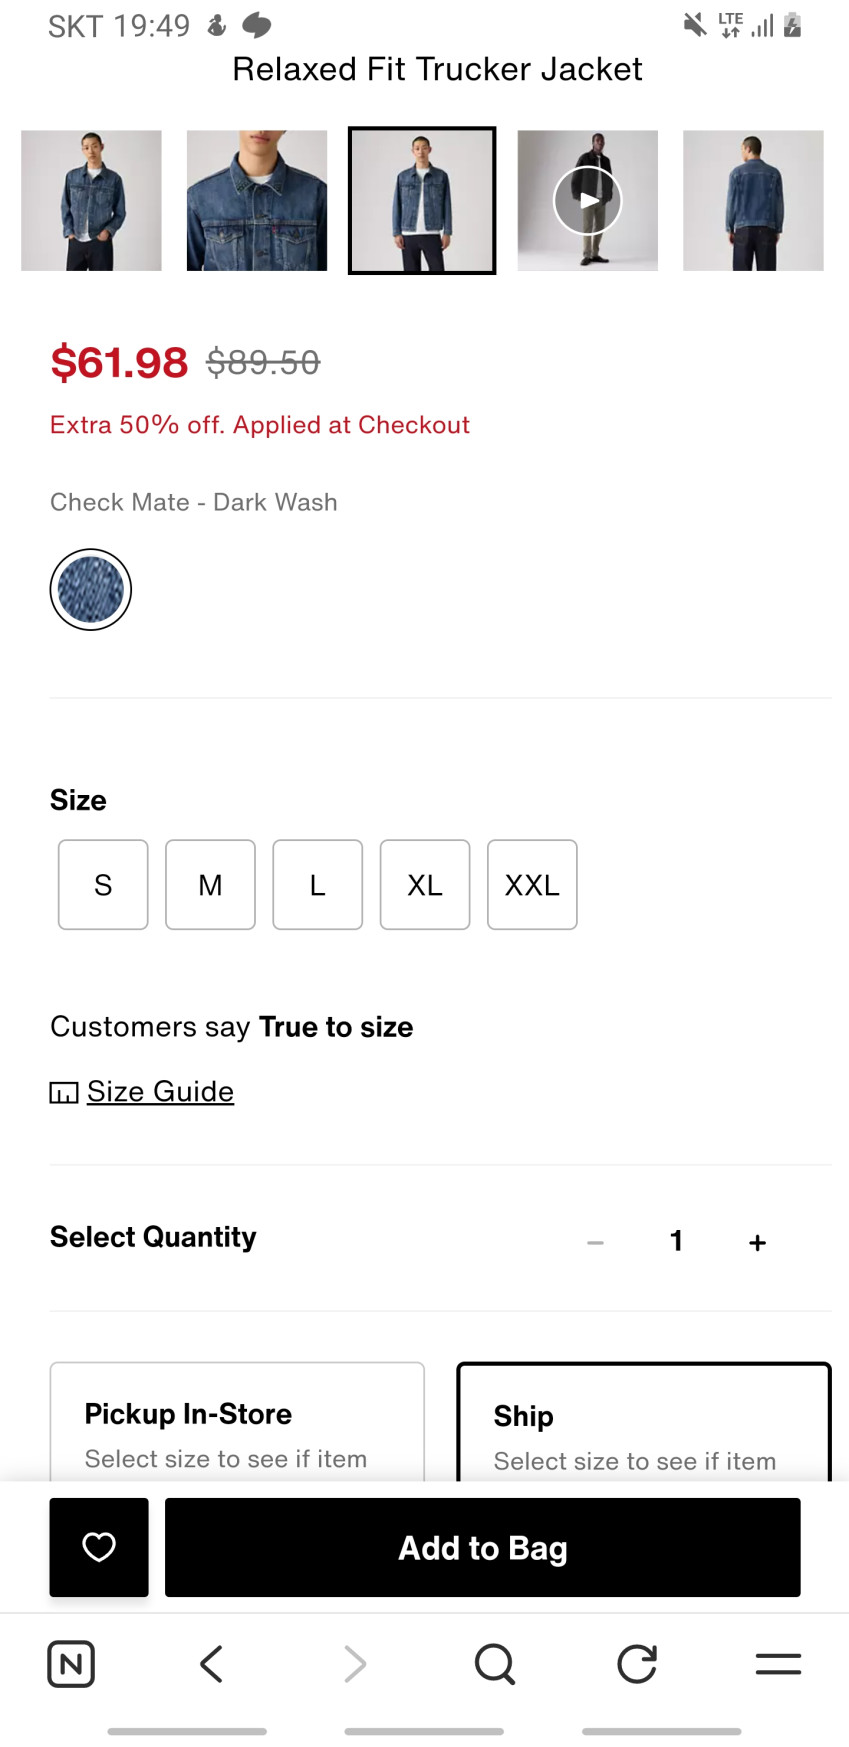View the back-view jacket thumbnail
The width and height of the screenshot is (849, 1747).
(x=753, y=200)
